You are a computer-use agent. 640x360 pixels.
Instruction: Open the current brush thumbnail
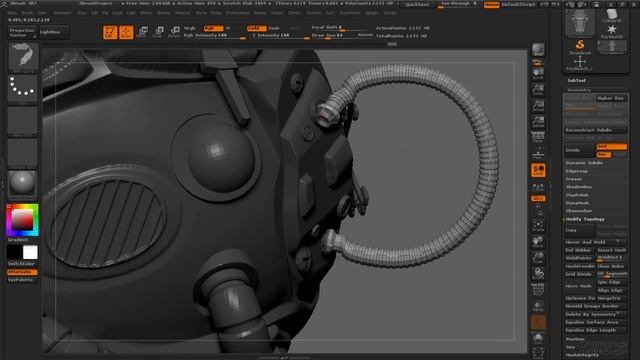[23, 57]
